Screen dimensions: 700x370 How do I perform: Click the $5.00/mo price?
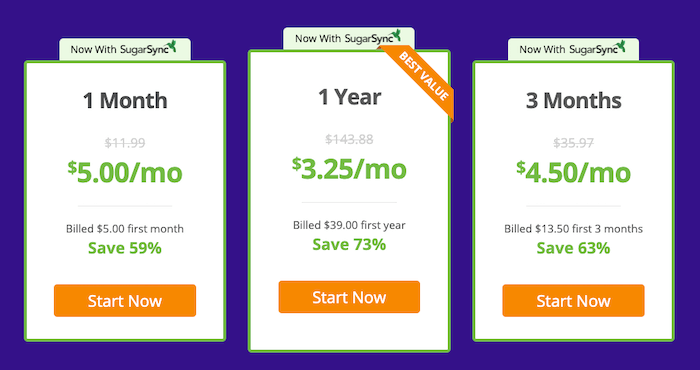125,172
